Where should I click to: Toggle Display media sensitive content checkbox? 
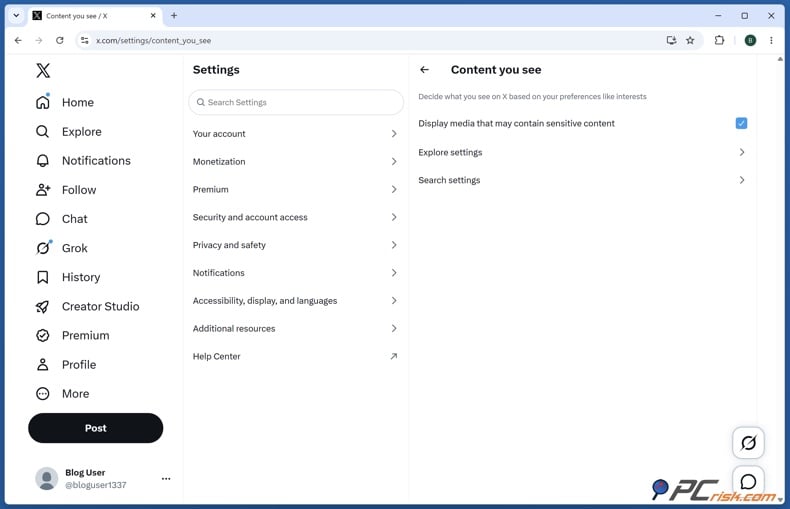[741, 123]
